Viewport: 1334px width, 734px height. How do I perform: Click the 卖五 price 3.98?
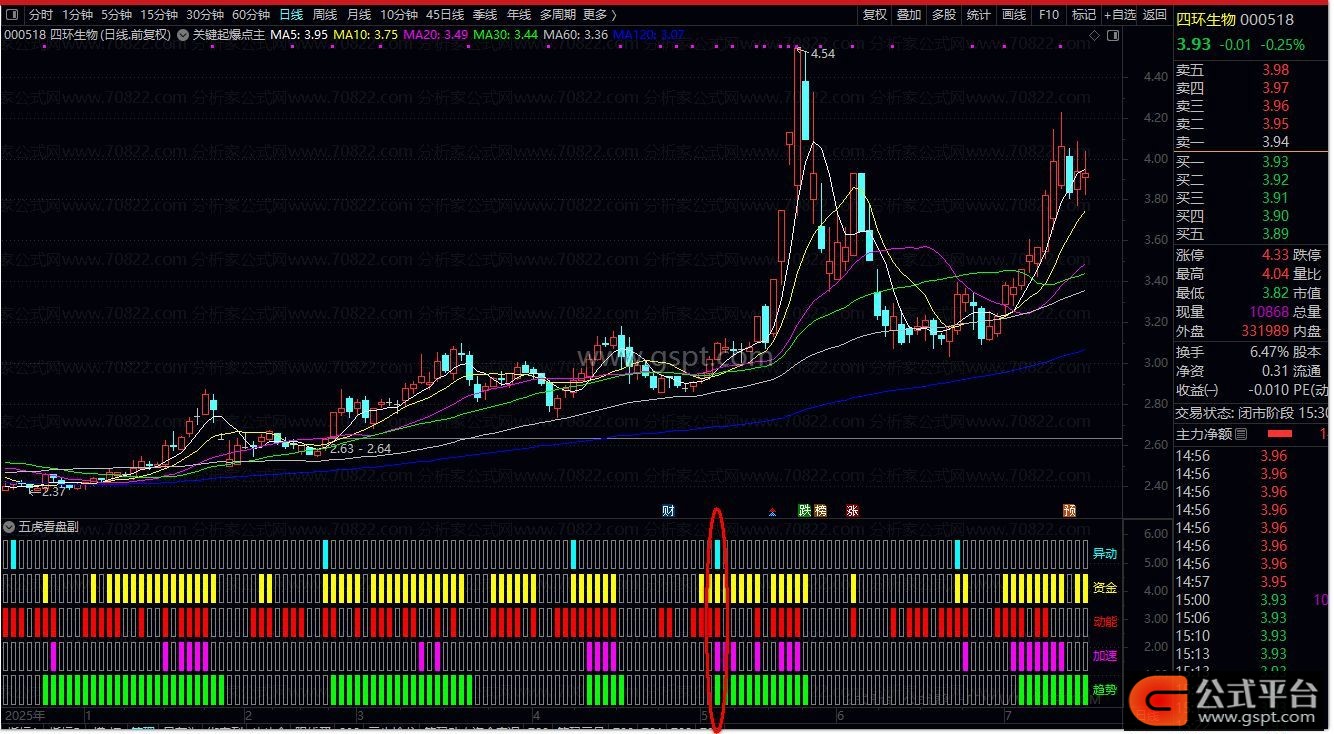click(1275, 70)
